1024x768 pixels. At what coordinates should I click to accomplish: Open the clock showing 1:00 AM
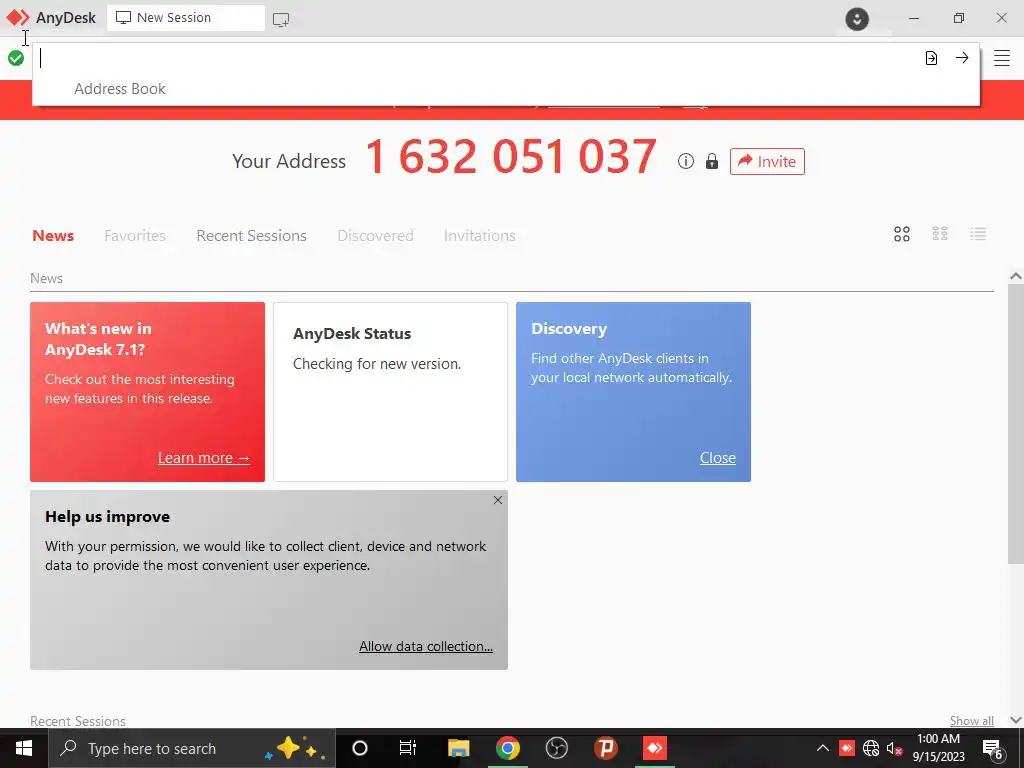coord(938,748)
